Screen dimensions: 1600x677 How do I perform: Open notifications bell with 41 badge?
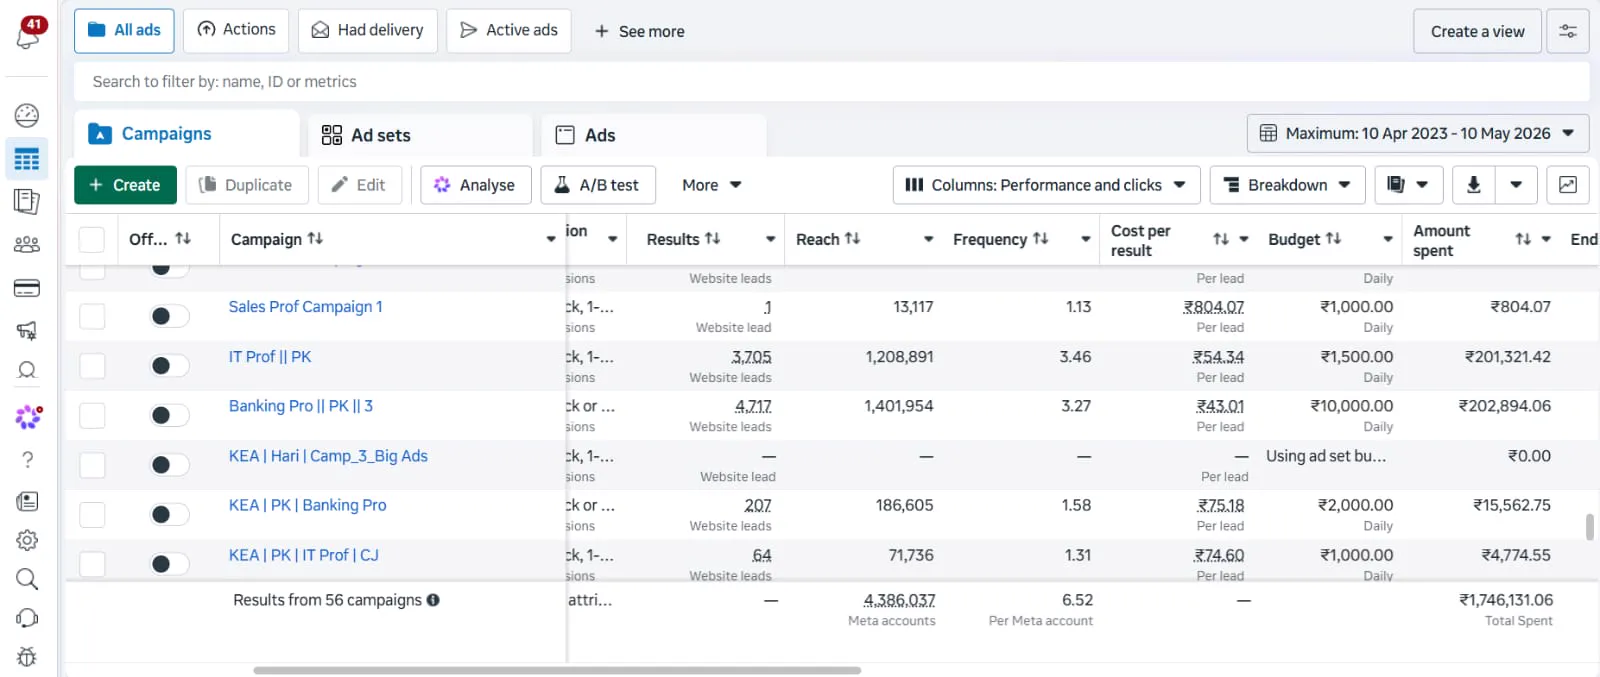[x=28, y=34]
